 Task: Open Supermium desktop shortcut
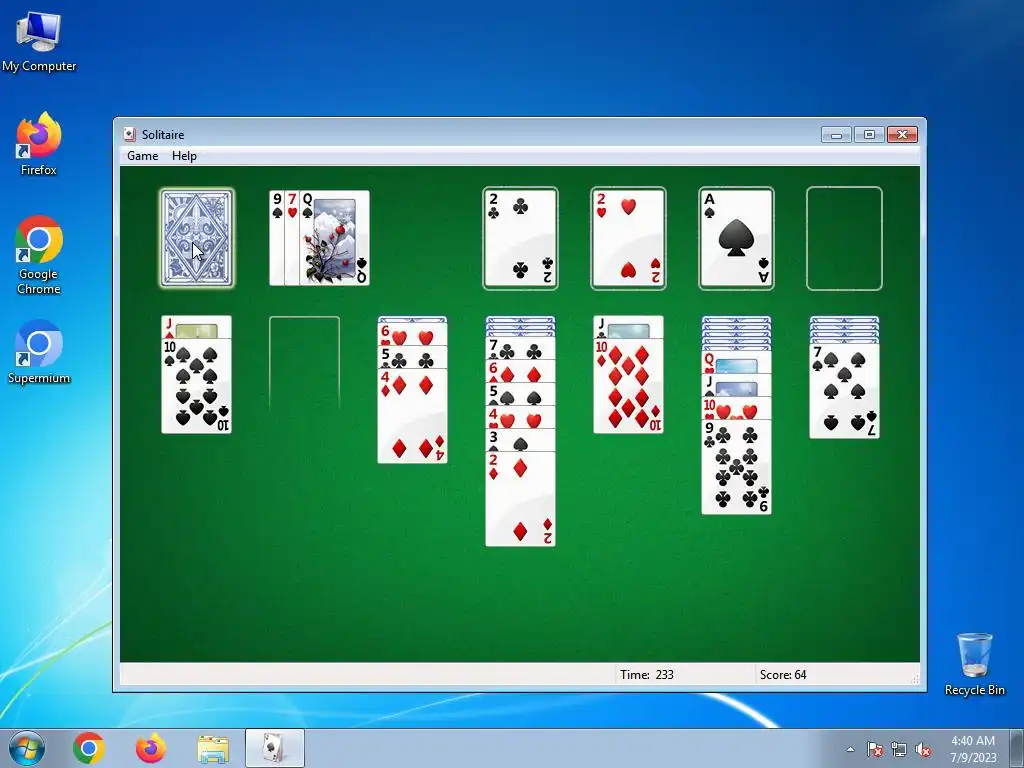pyautogui.click(x=39, y=352)
